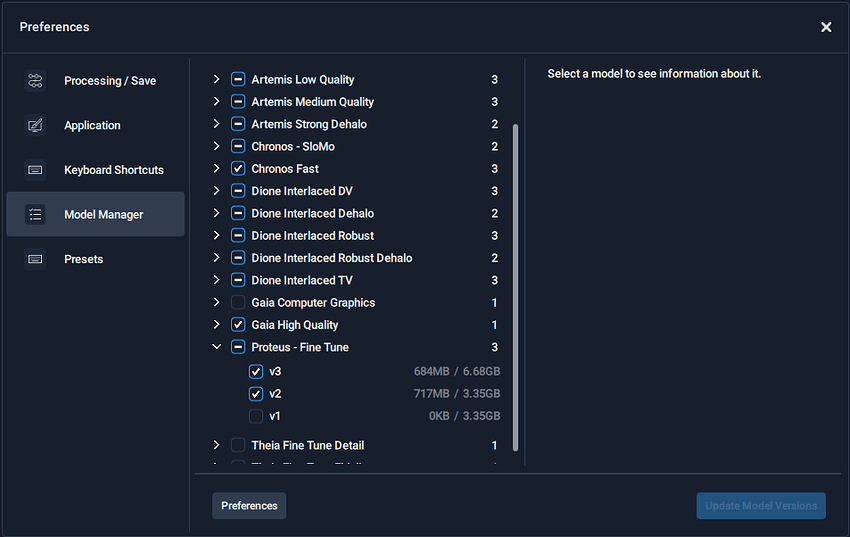Click the v2 version label
The width and height of the screenshot is (850, 537).
[x=275, y=394]
